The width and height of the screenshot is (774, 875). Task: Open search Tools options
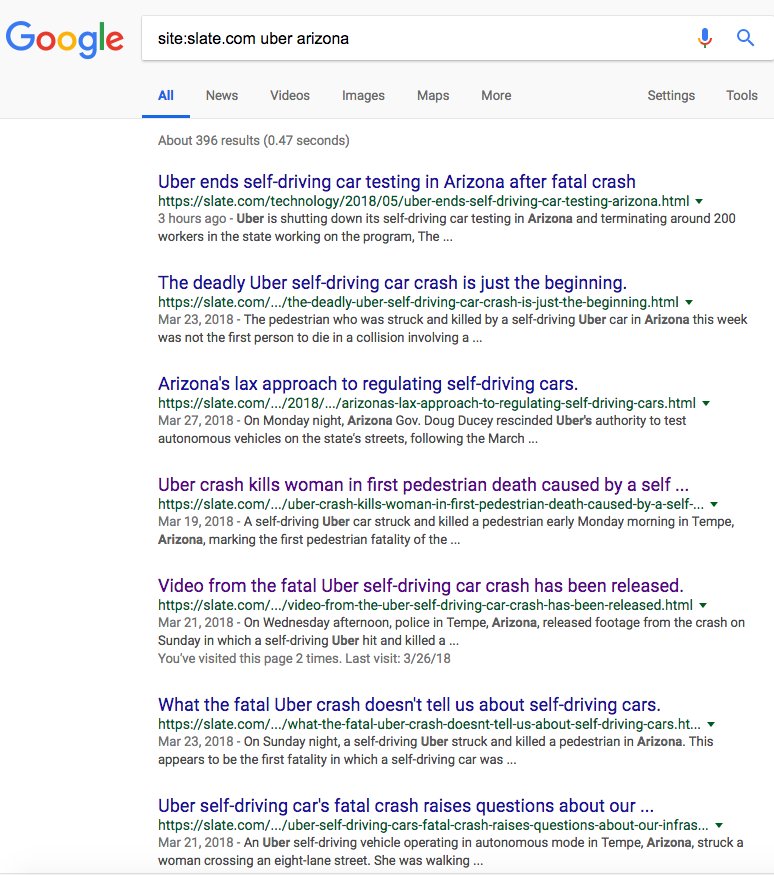(x=742, y=95)
